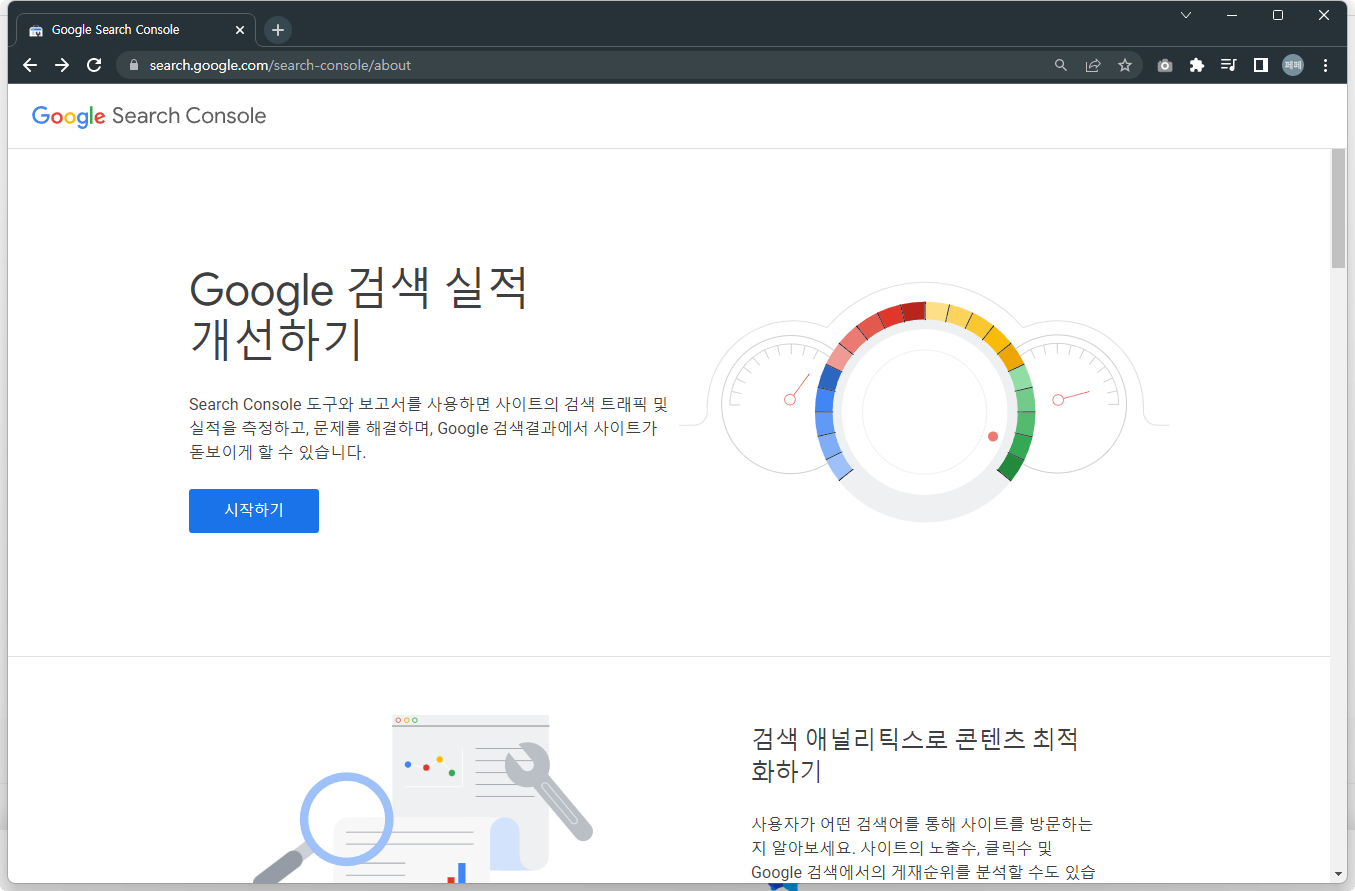1355x891 pixels.
Task: Click the Google Search Console logo
Action: (149, 116)
